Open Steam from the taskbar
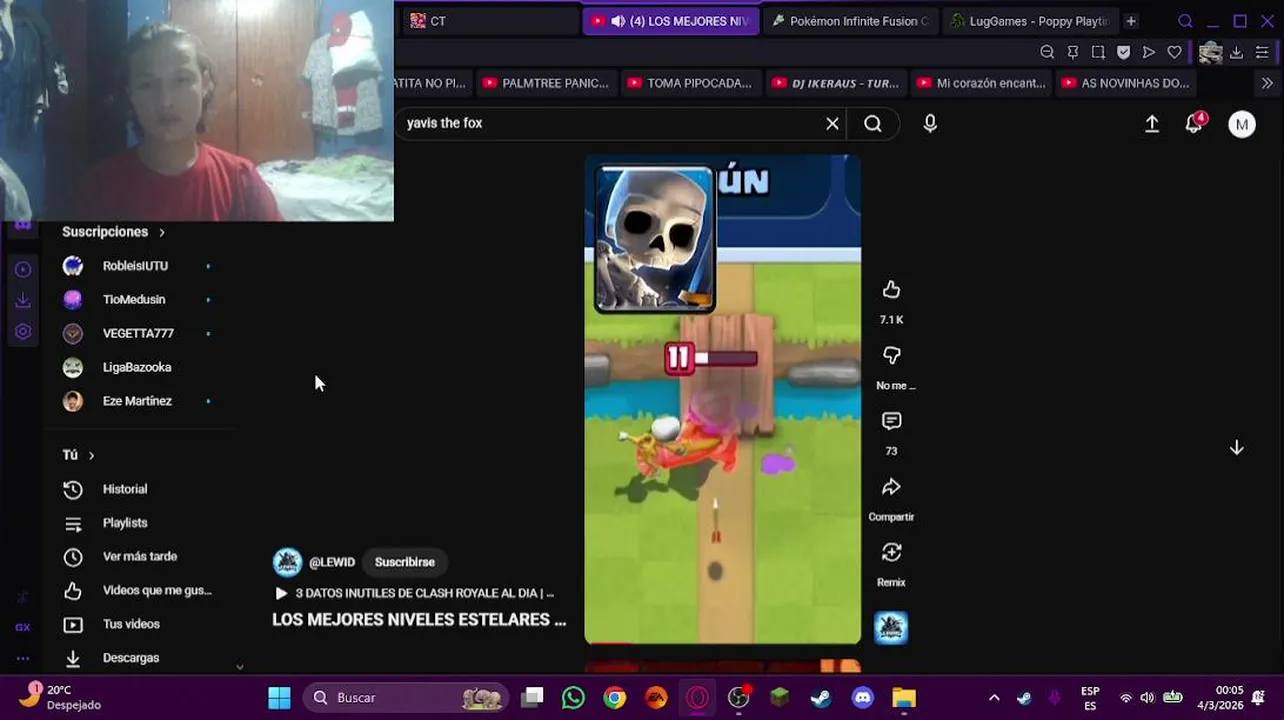Viewport: 1284px width, 720px height. point(820,697)
